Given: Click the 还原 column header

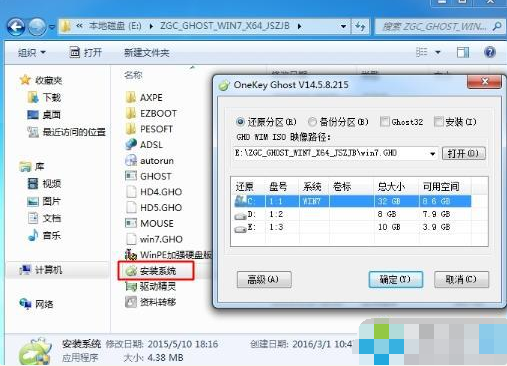Looking at the screenshot, I should click(x=244, y=186).
